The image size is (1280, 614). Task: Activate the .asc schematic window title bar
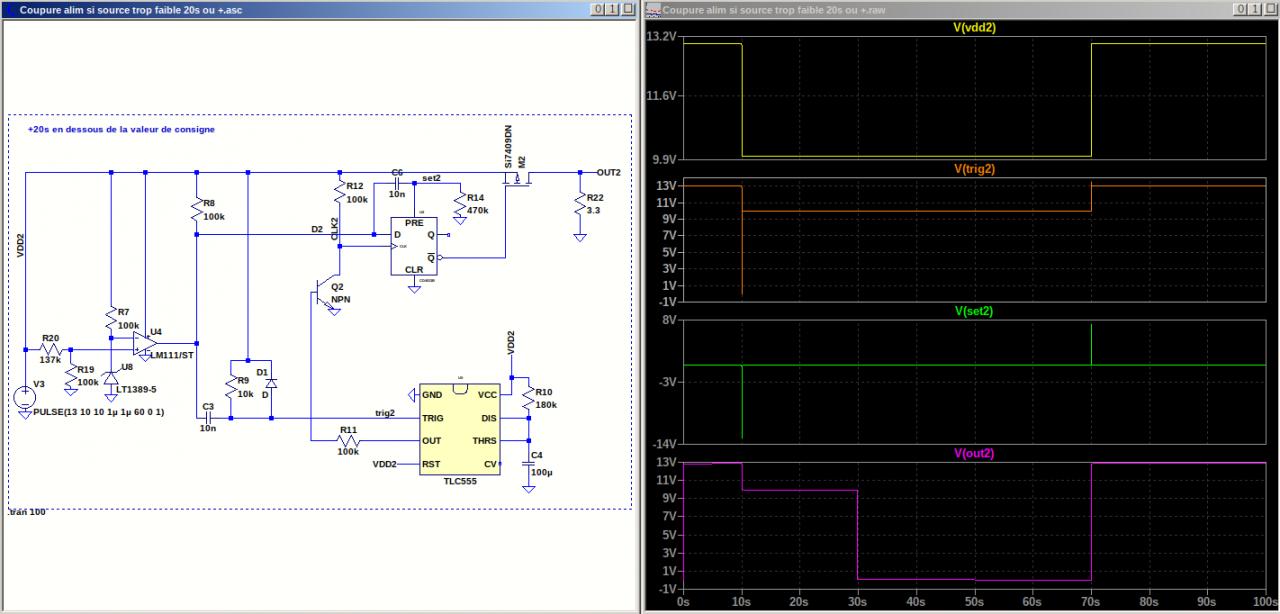pos(300,9)
